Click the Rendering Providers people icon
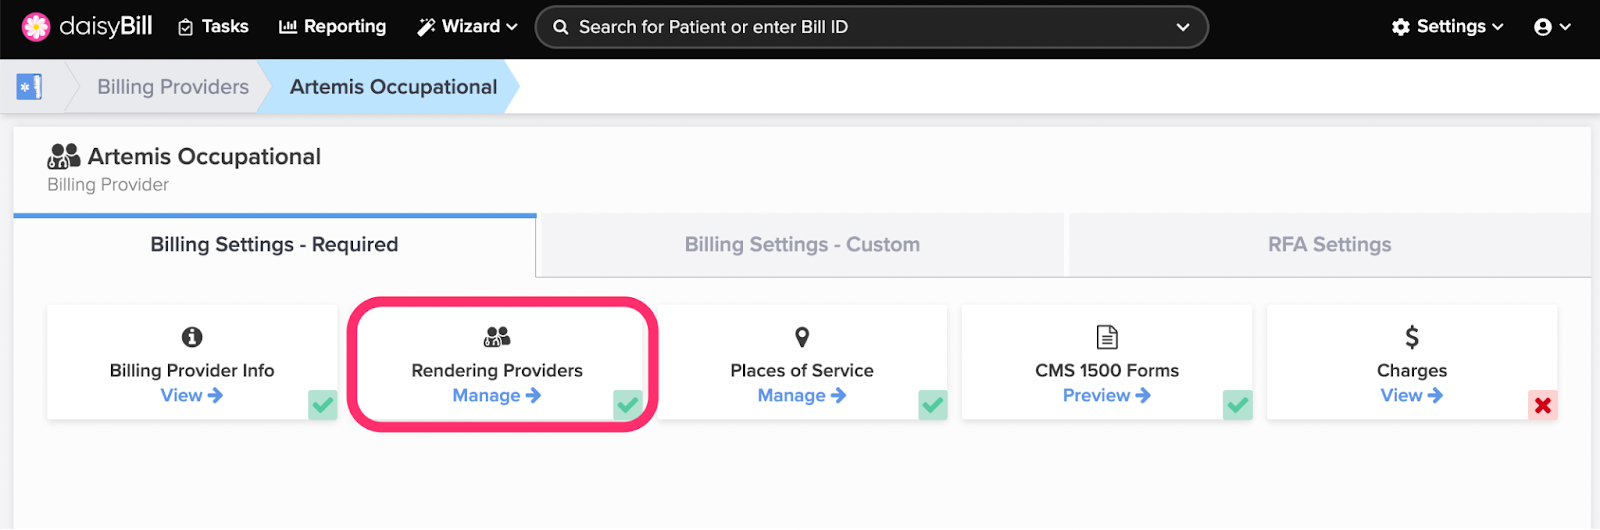 (497, 337)
